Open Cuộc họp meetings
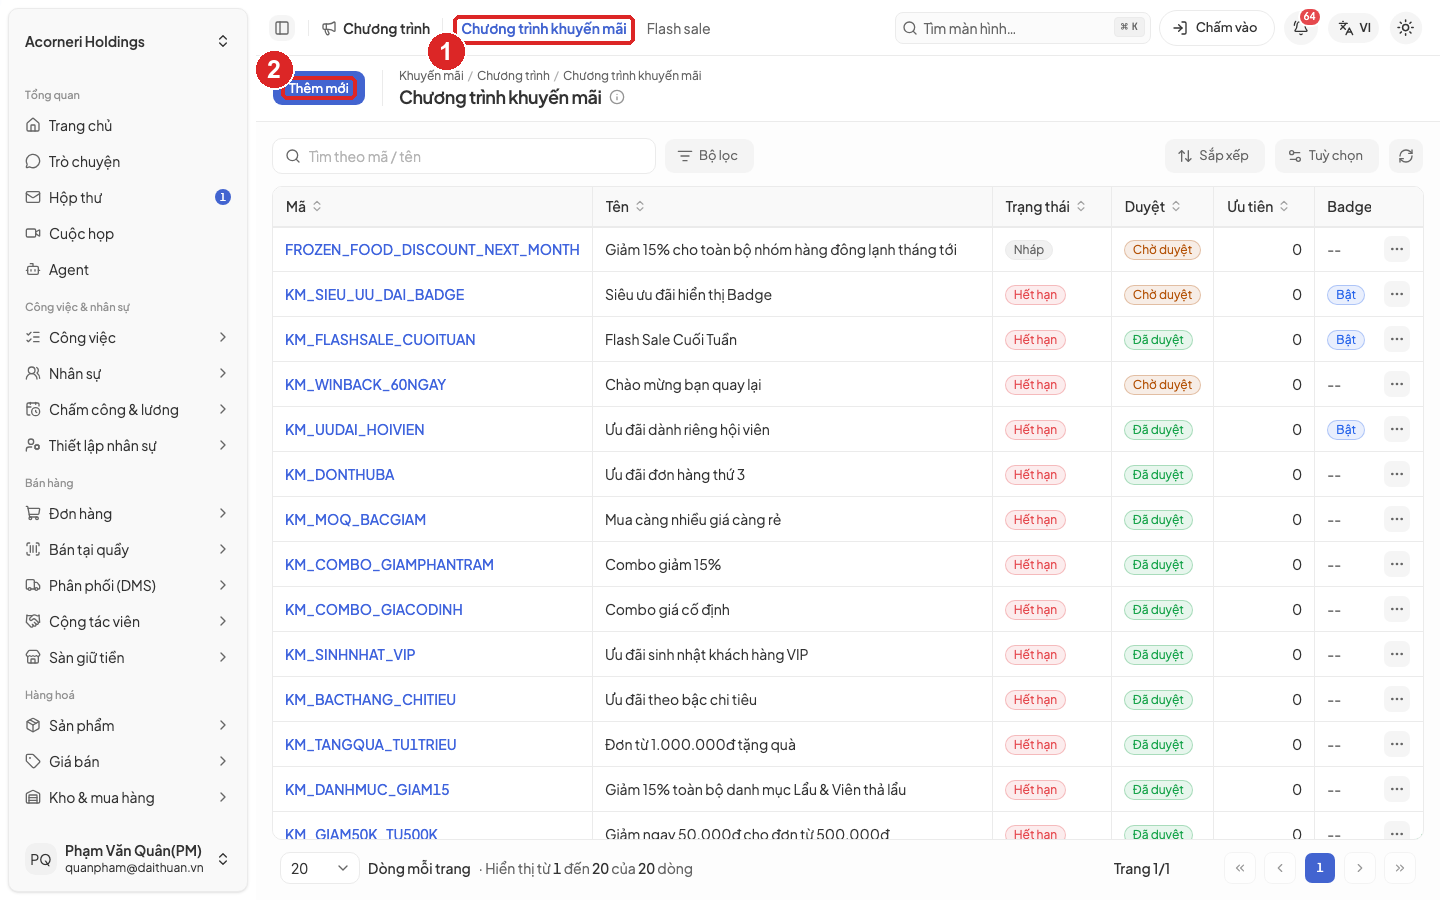The height and width of the screenshot is (900, 1440). click(x=127, y=234)
